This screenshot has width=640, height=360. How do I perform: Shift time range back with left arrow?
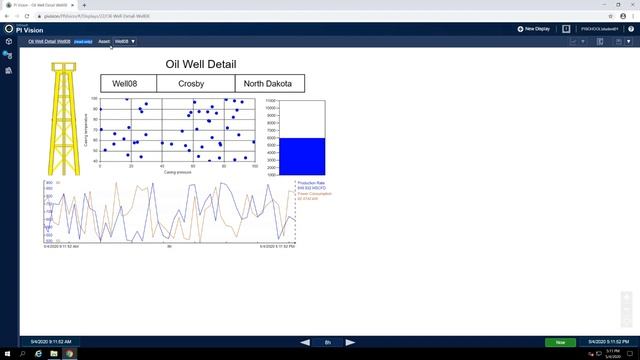pos(305,342)
